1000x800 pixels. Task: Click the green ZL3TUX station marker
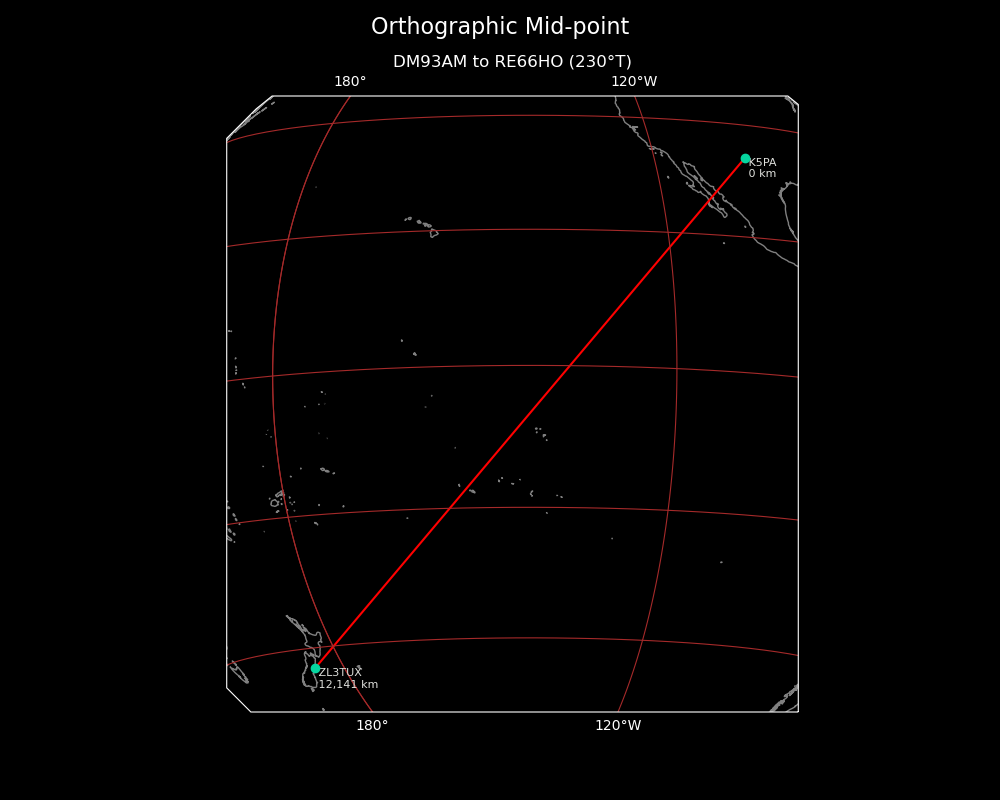tap(315, 668)
